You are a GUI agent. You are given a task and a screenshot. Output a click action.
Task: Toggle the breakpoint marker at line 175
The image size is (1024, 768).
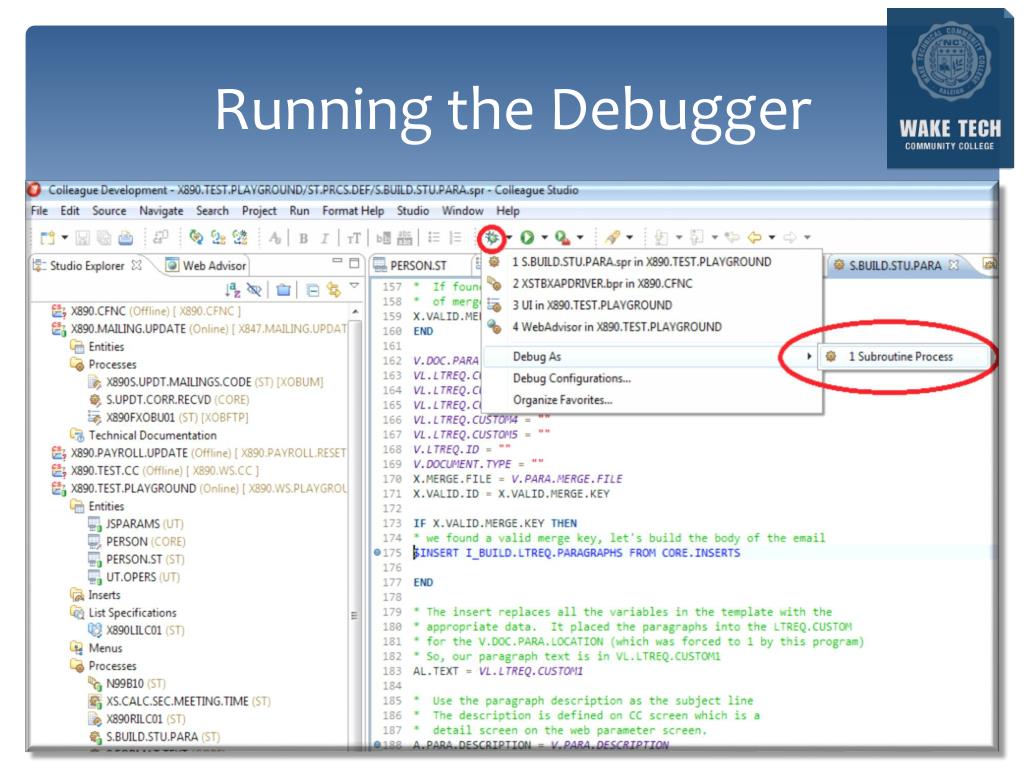click(377, 552)
